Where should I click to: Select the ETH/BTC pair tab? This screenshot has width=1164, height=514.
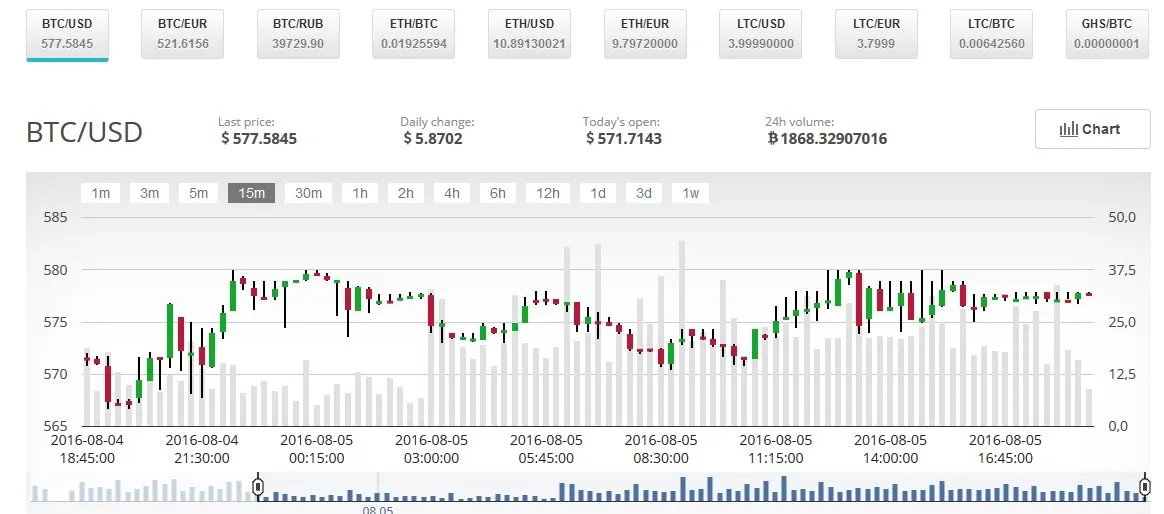point(413,34)
